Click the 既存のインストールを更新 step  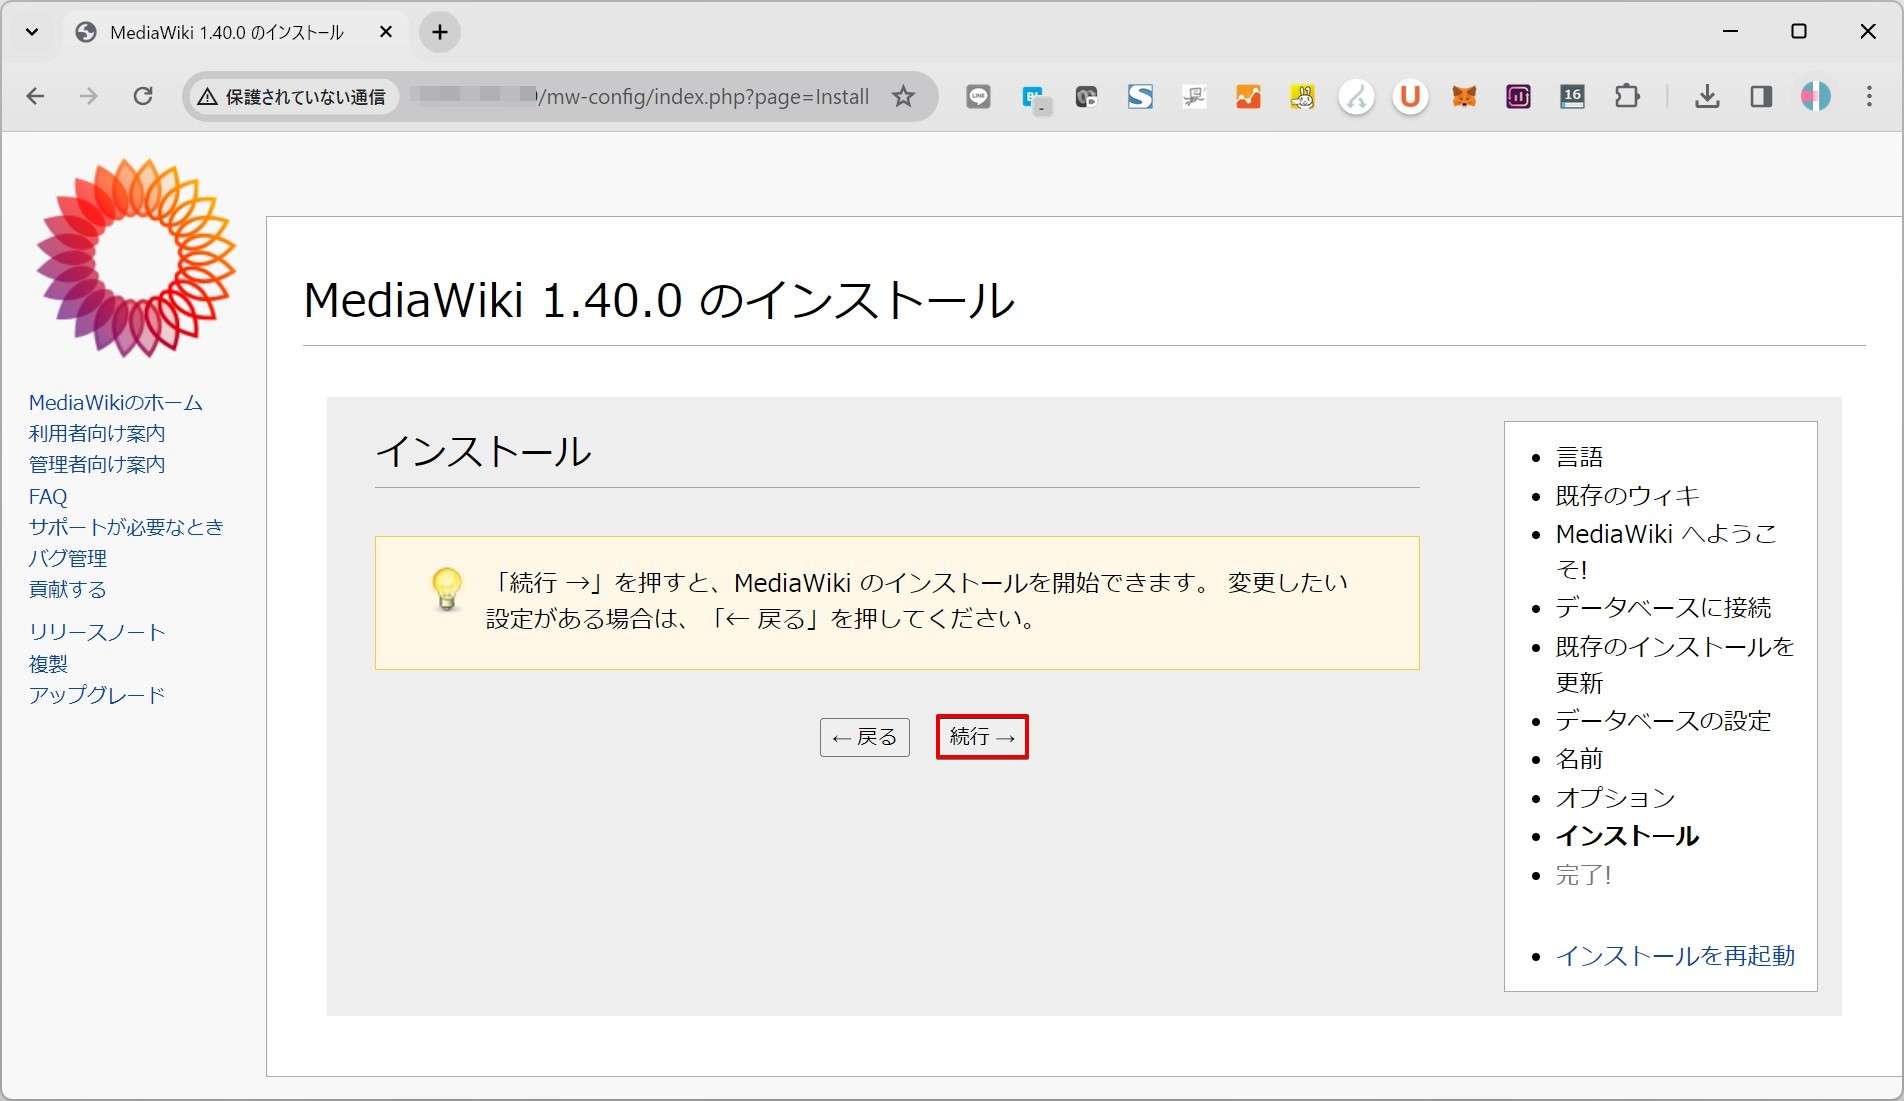1675,665
